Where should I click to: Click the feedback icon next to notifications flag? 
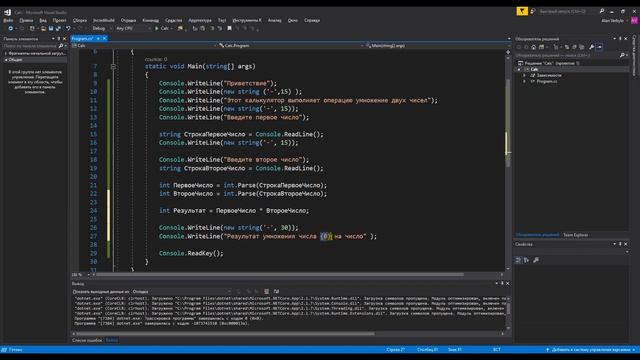[x=533, y=11]
